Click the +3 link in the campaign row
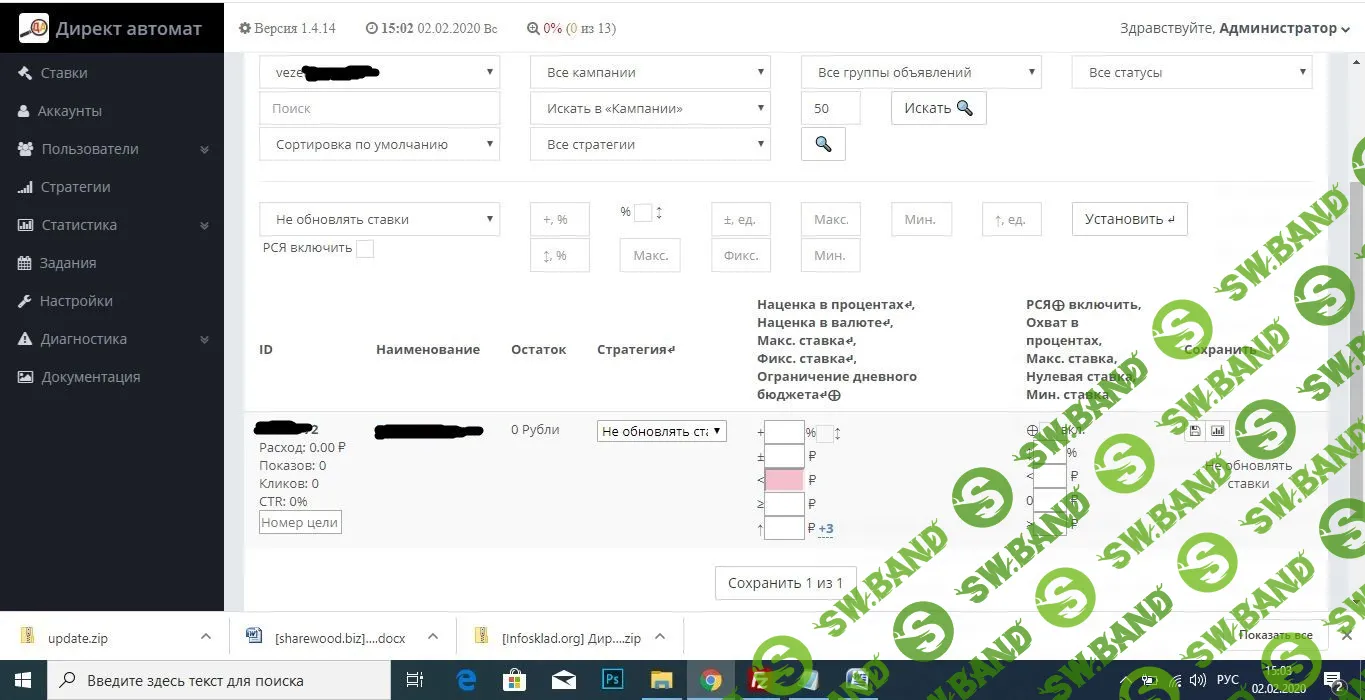 click(826, 529)
